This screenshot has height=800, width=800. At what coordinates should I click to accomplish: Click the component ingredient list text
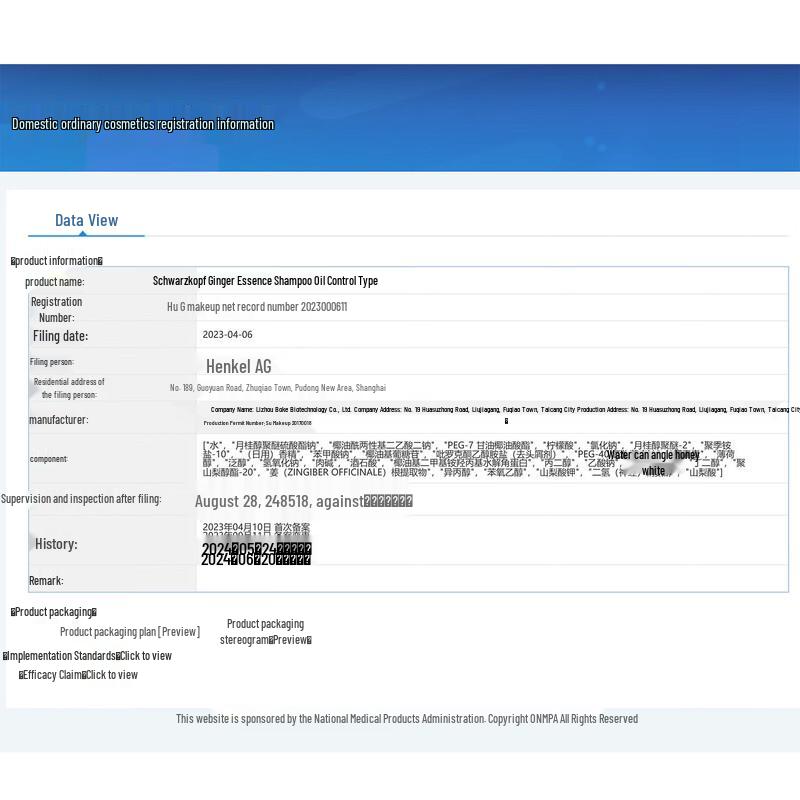[470, 458]
